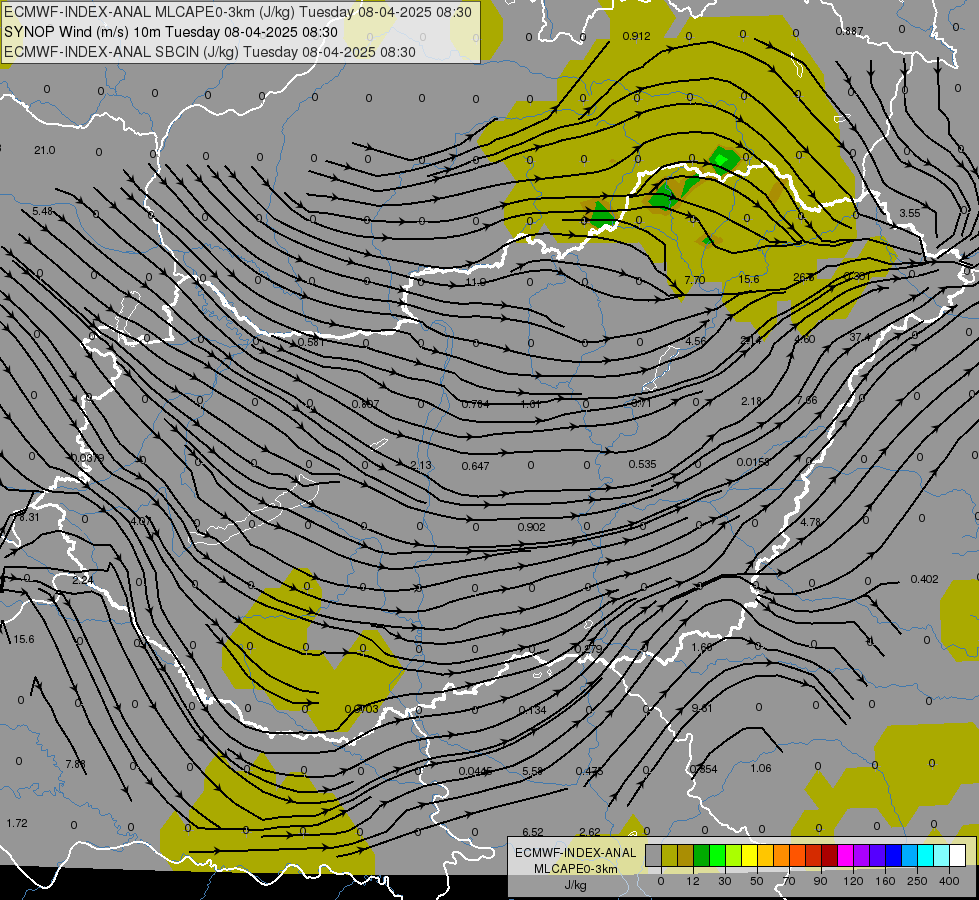
Task: Click the map value '0.402'
Action: (925, 579)
